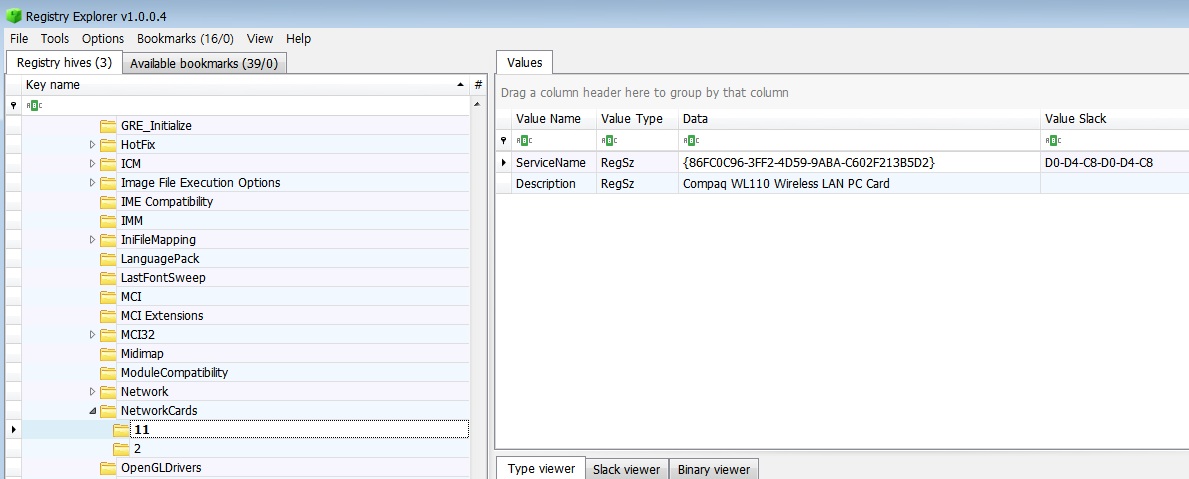Image resolution: width=1189 pixels, height=479 pixels.
Task: Select the IniFileMapping key
Action: [x=158, y=240]
